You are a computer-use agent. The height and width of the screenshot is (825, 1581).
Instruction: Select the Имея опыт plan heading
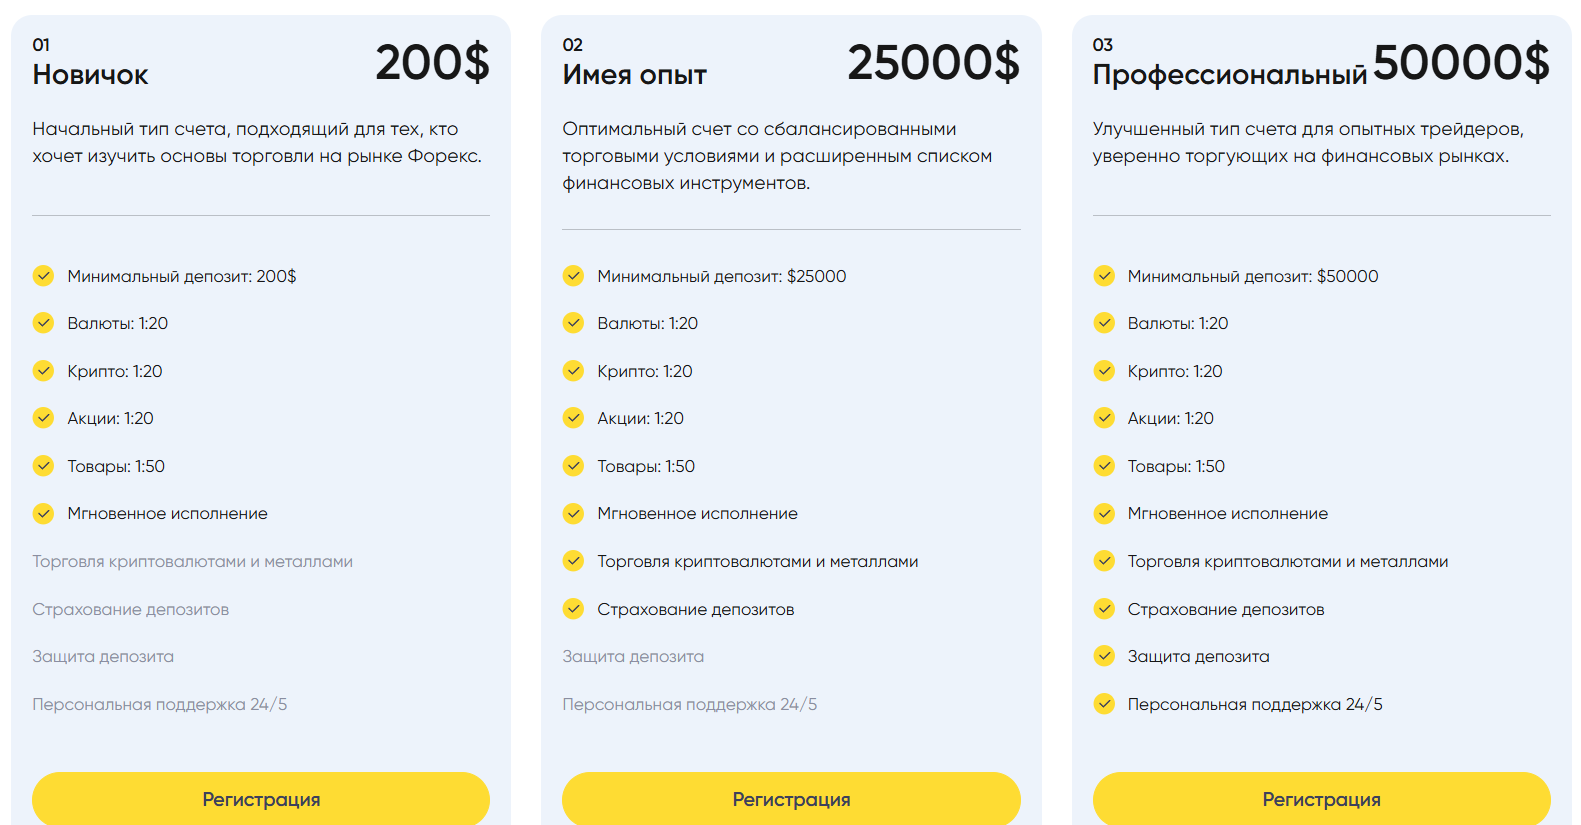point(634,75)
